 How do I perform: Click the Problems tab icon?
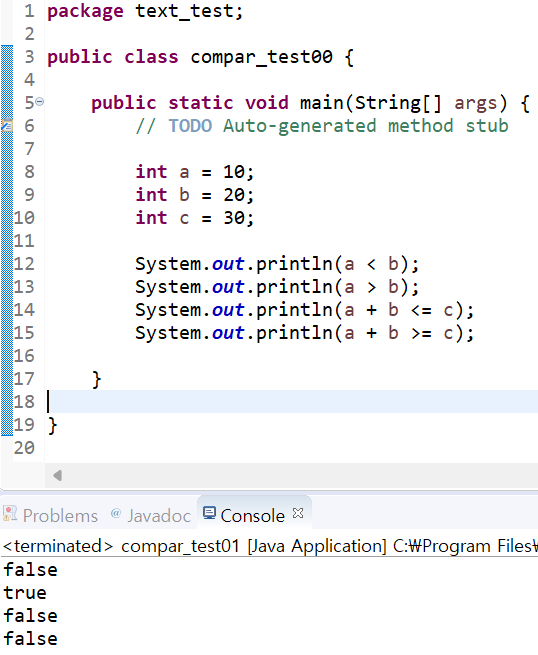(x=10, y=513)
